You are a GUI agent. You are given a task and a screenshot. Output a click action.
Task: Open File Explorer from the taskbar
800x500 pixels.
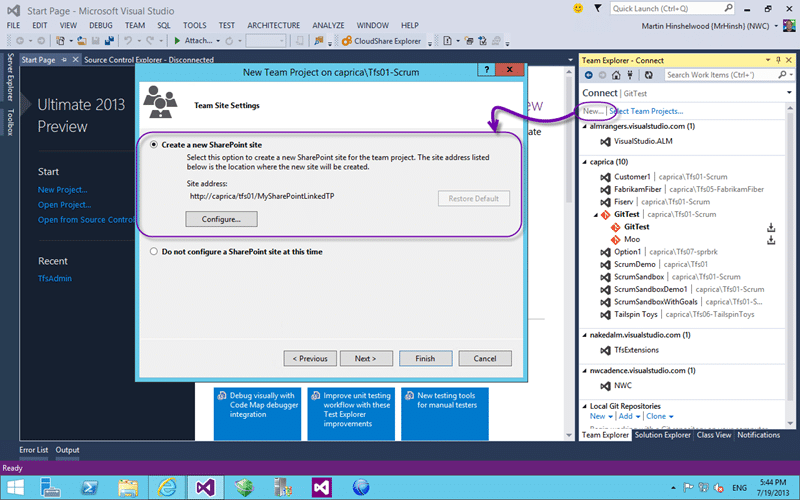(128, 487)
